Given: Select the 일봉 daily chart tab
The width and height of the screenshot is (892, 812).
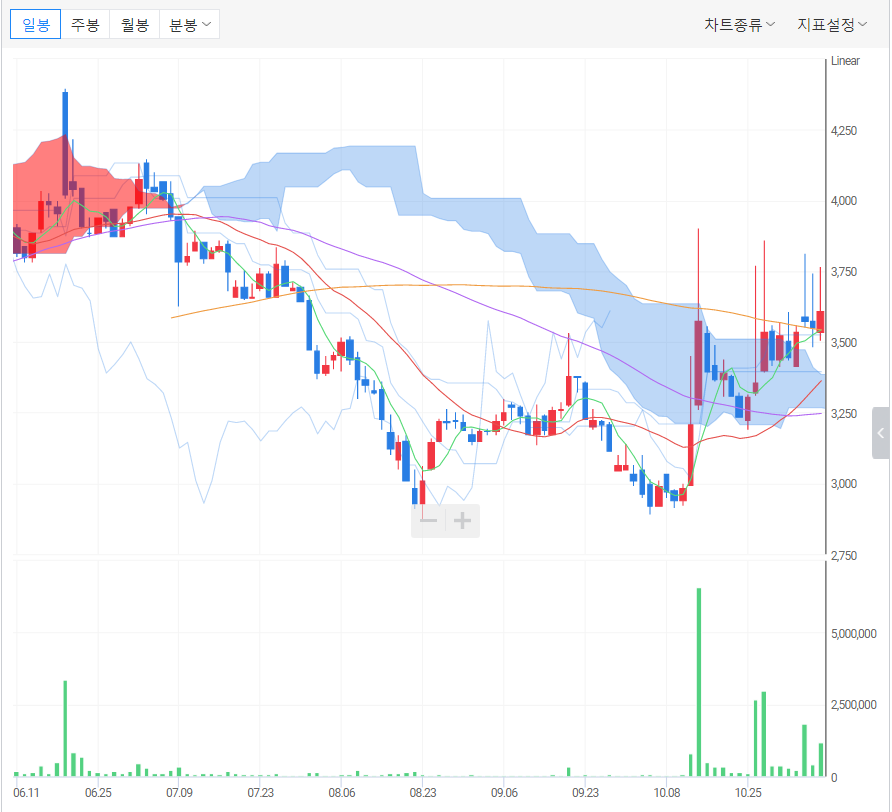Looking at the screenshot, I should click(x=35, y=24).
